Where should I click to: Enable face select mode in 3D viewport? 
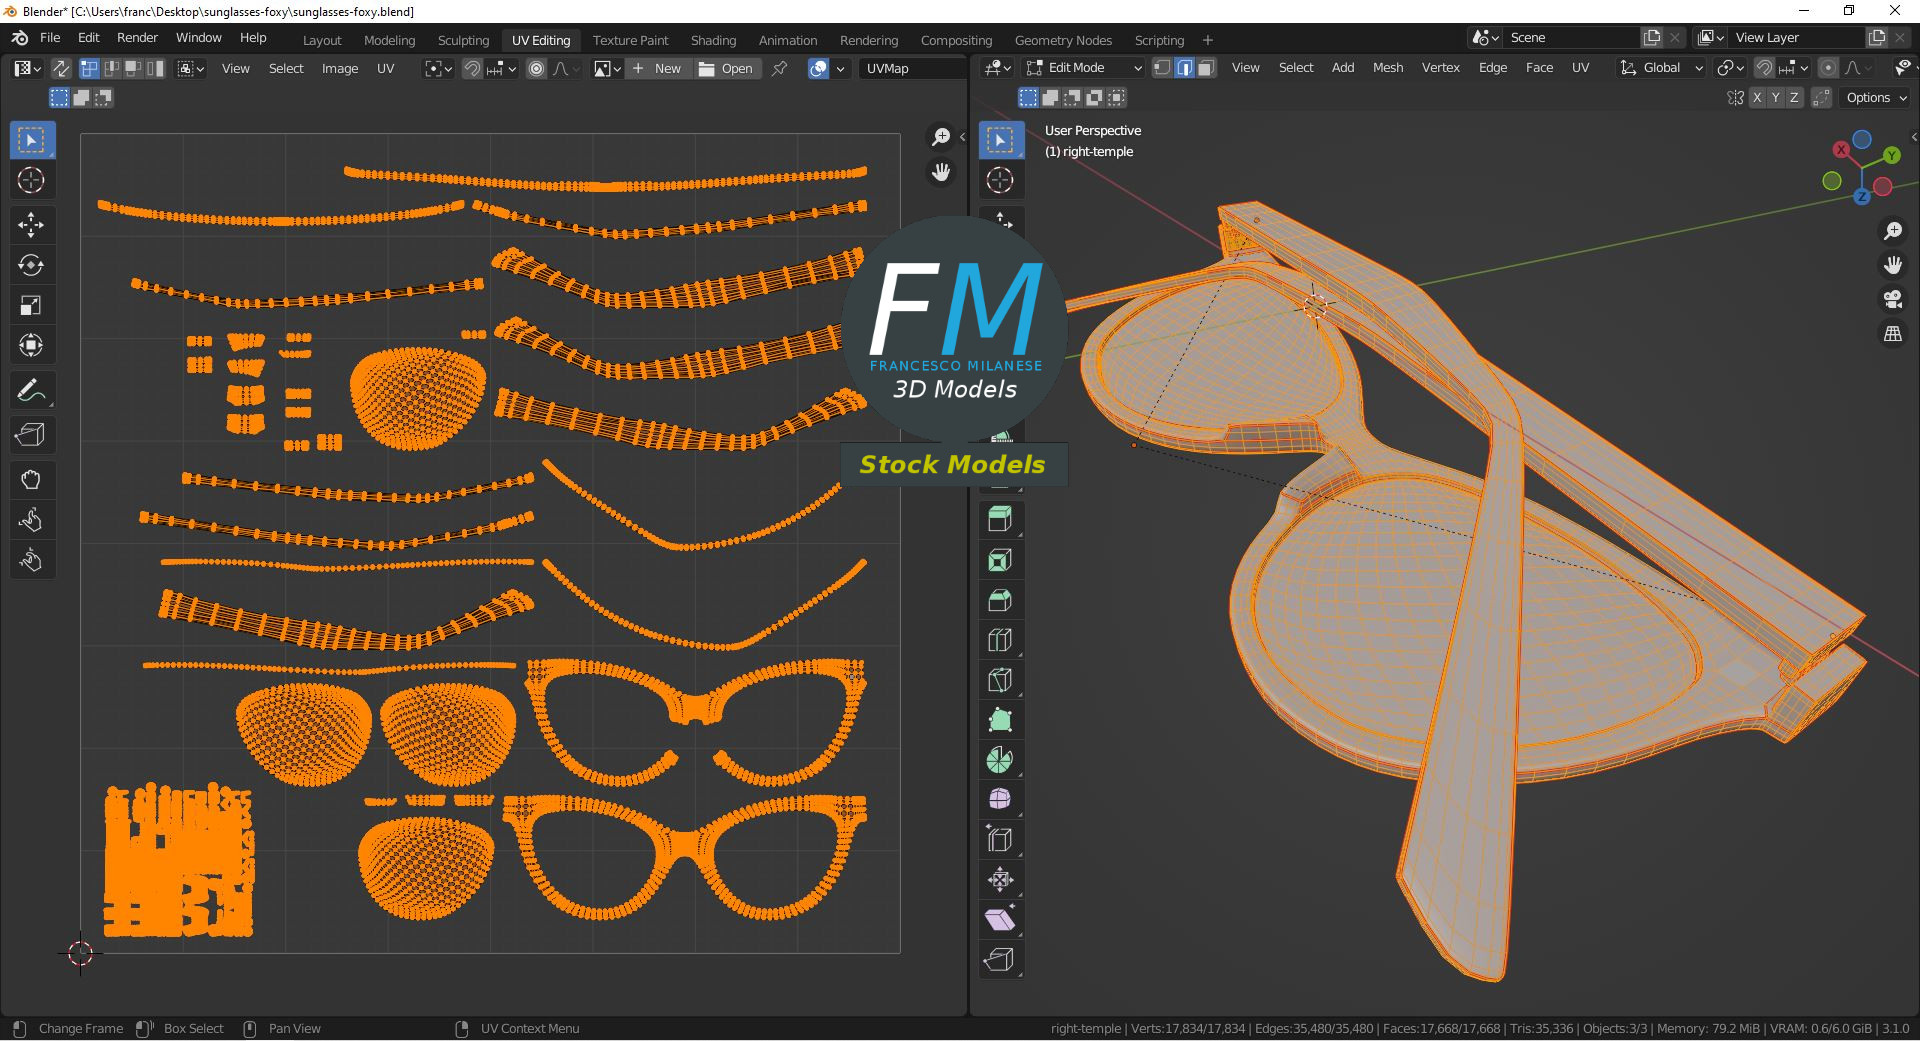click(x=1206, y=68)
